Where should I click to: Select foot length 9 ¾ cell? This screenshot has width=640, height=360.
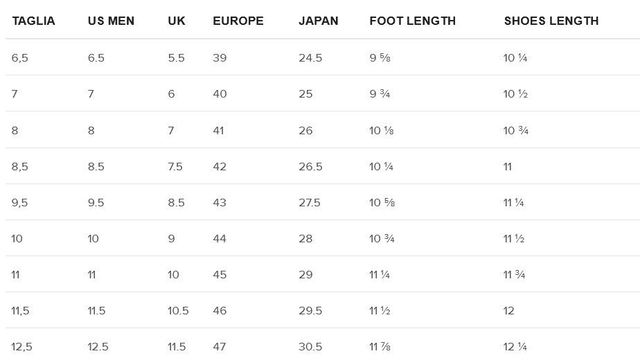(380, 94)
